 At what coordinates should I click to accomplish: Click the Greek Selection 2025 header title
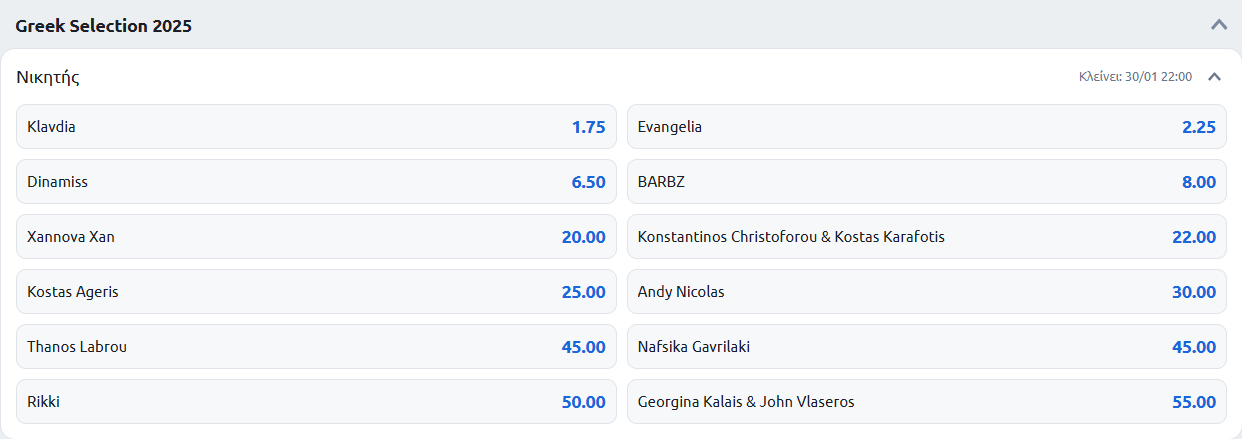tap(104, 26)
